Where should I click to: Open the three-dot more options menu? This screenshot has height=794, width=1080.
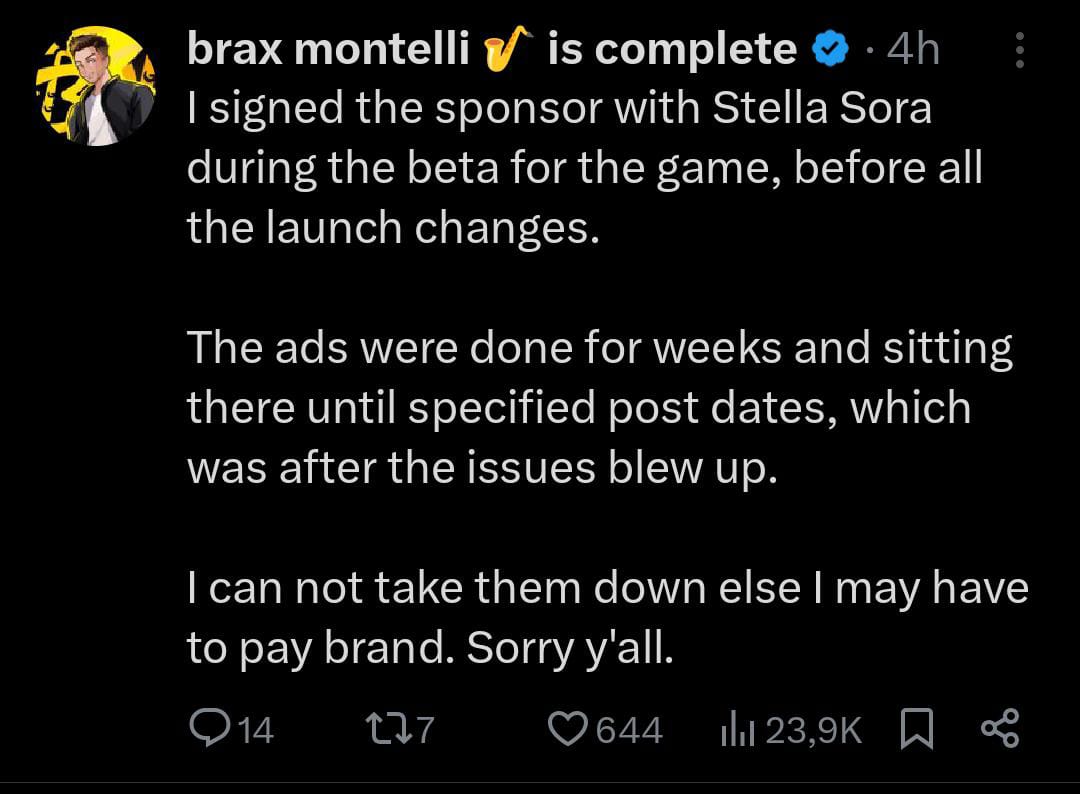1019,50
